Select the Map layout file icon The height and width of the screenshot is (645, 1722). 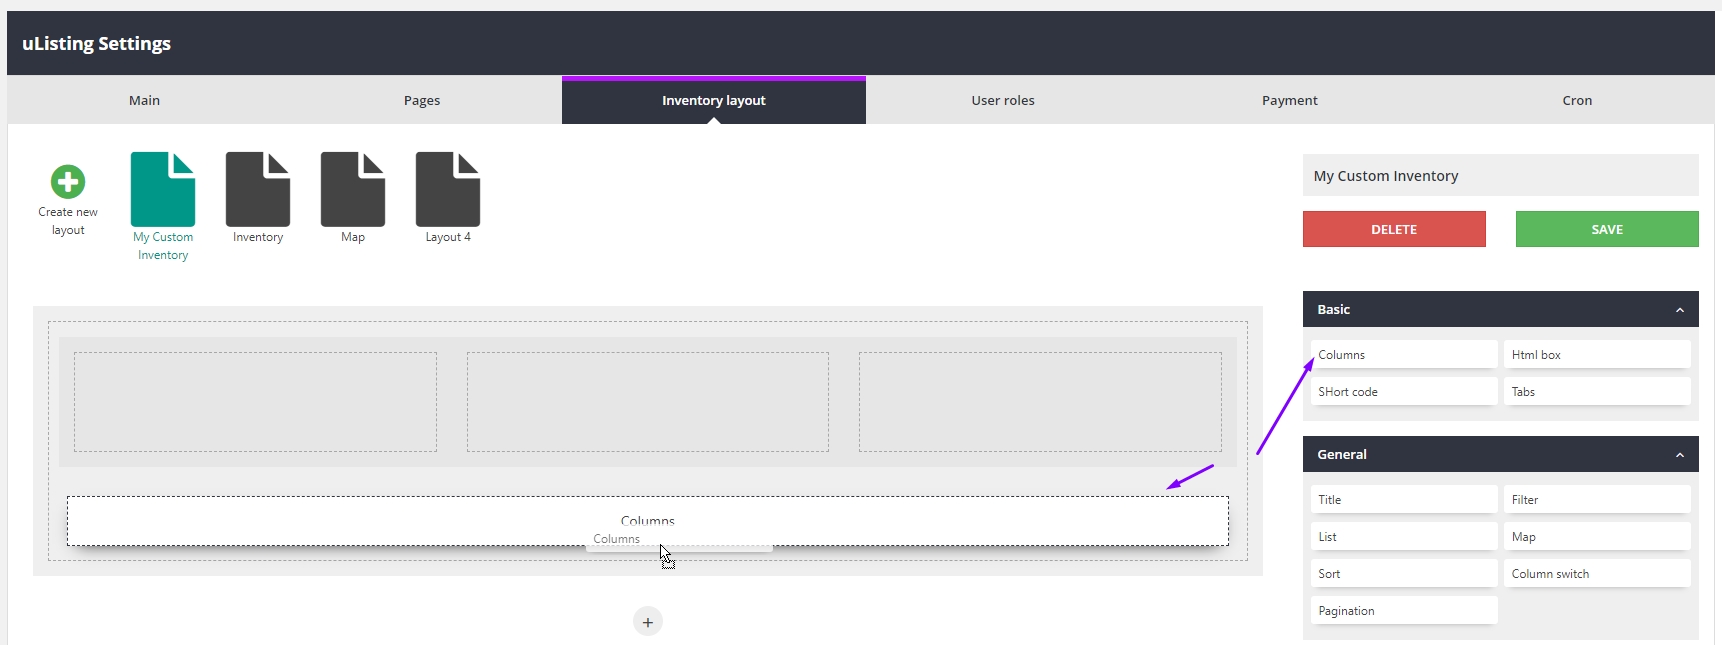(353, 190)
